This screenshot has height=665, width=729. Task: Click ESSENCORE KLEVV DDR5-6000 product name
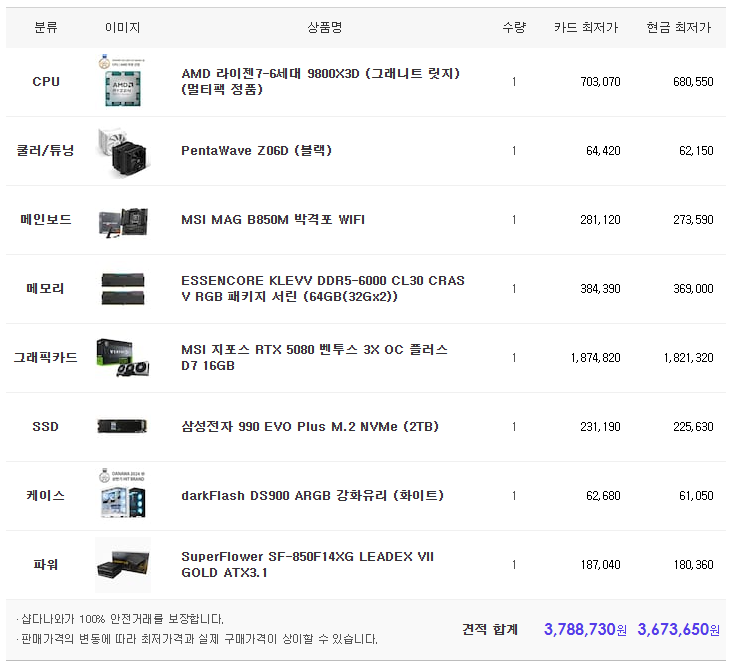(323, 288)
